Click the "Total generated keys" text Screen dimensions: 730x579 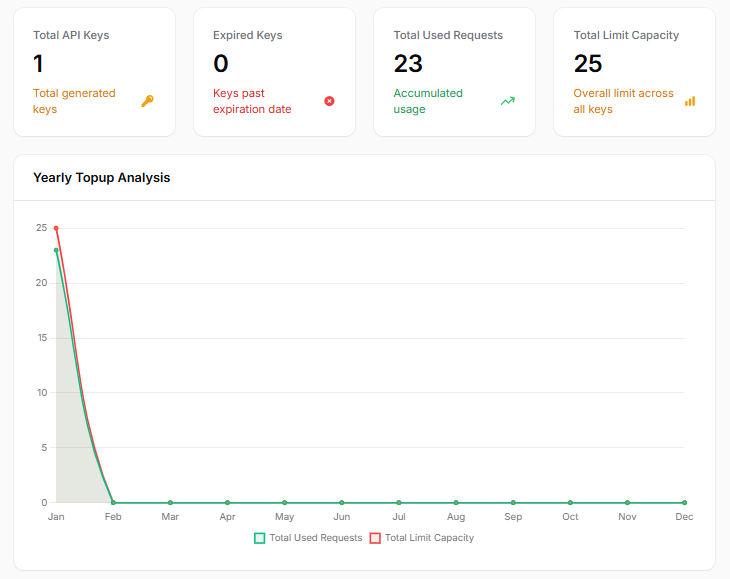74,101
